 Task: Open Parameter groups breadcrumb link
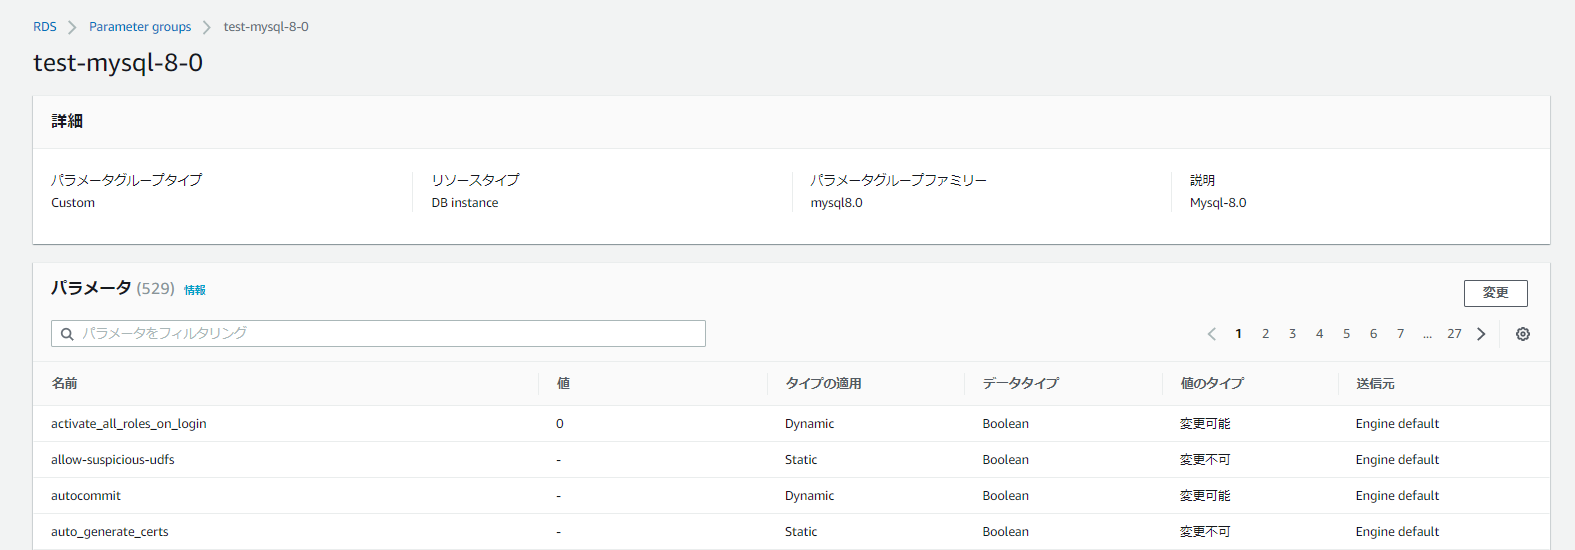pos(140,27)
